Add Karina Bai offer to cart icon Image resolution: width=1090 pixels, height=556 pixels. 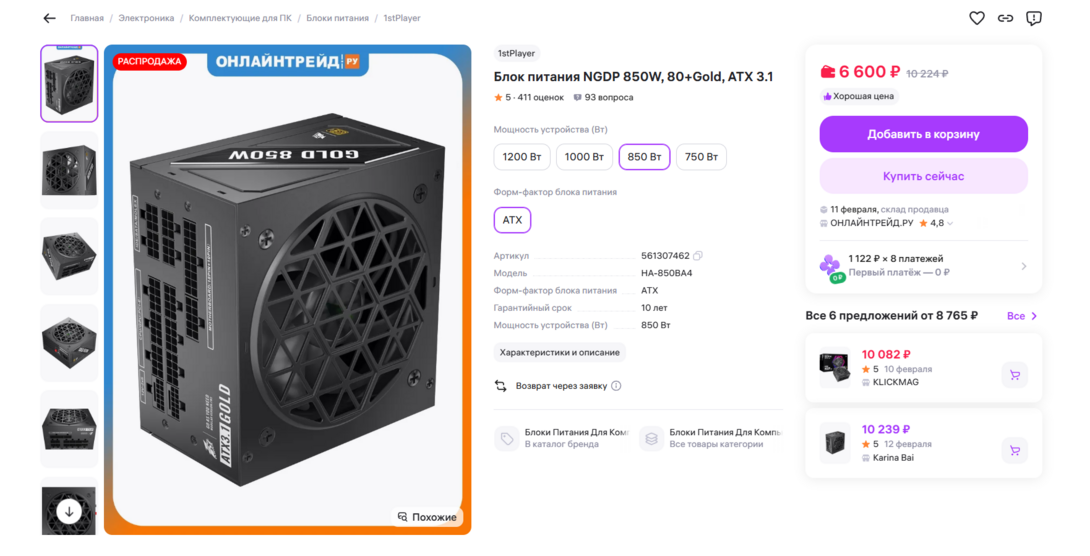pyautogui.click(x=1015, y=450)
